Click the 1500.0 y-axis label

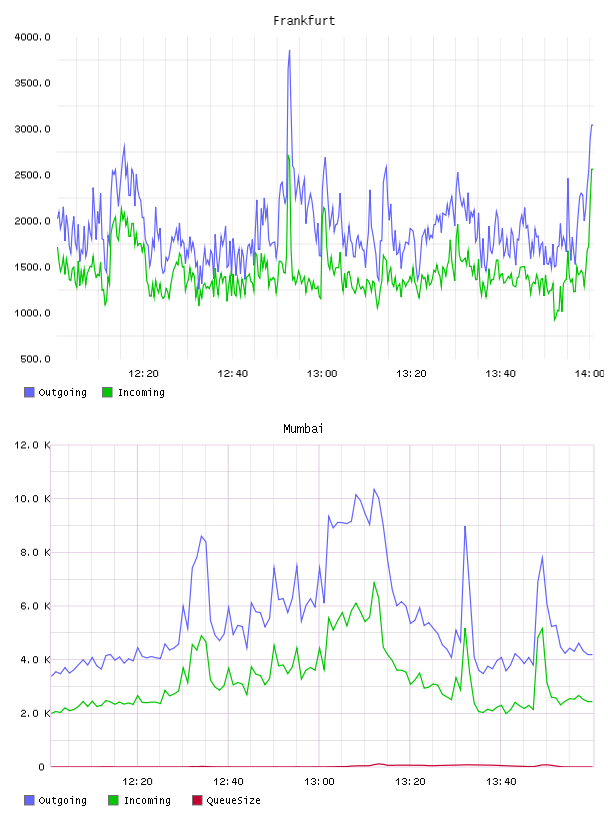click(x=32, y=267)
